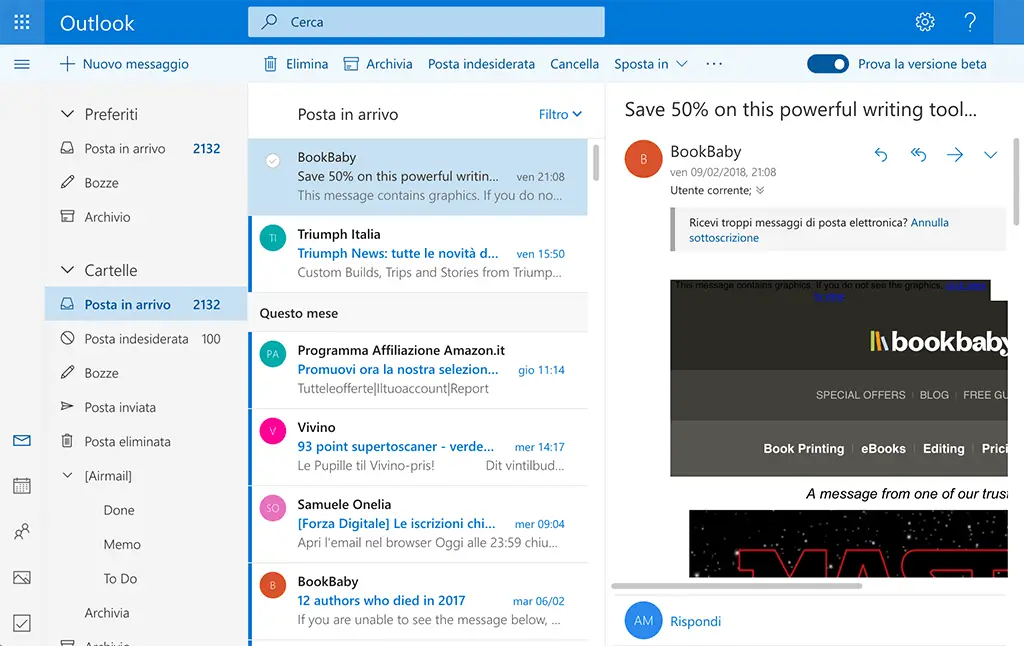Open Bozze under Preferiti

coord(146,182)
